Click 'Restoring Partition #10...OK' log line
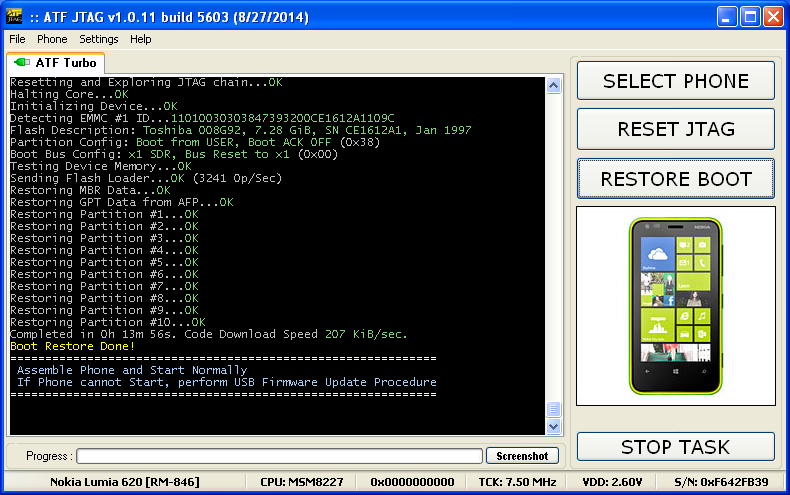This screenshot has height=495, width=790. pyautogui.click(x=108, y=322)
